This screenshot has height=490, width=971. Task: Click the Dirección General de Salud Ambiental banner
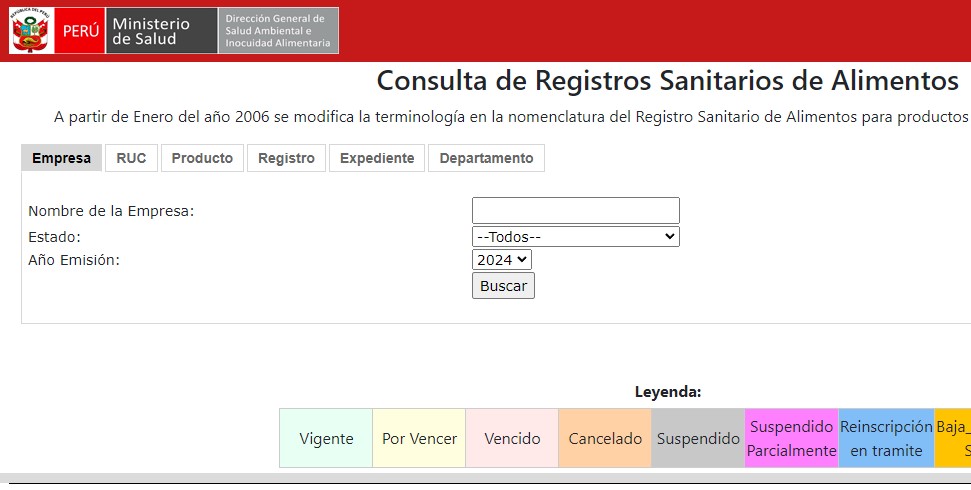pos(278,31)
